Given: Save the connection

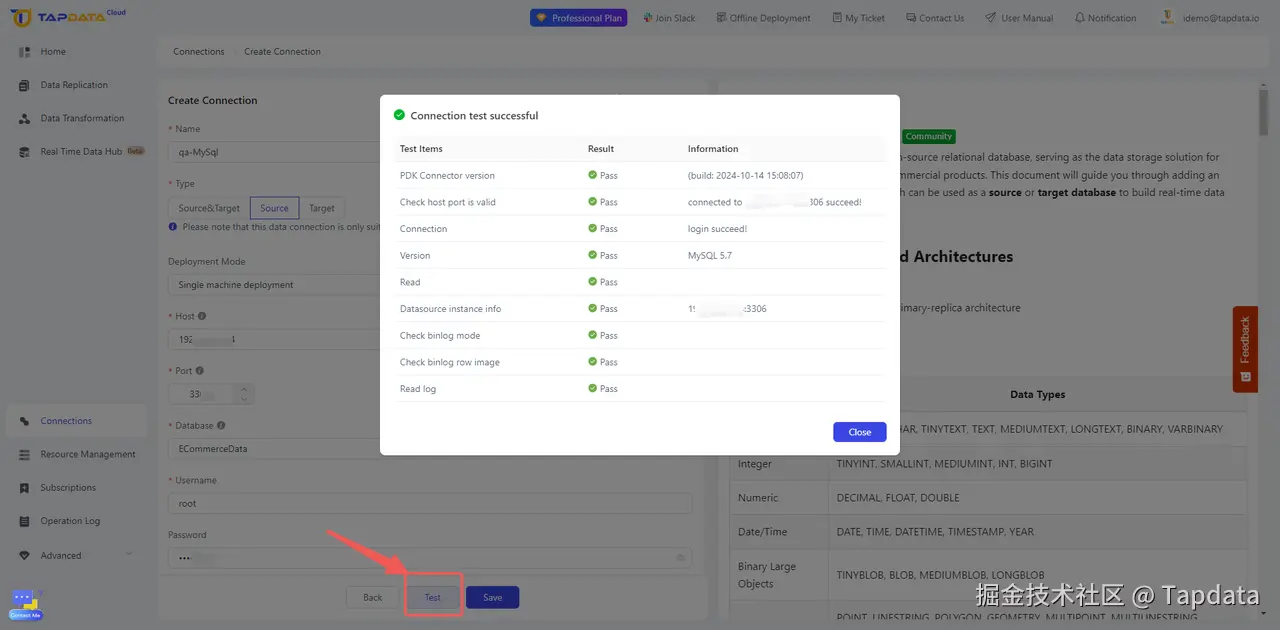Looking at the screenshot, I should point(492,598).
